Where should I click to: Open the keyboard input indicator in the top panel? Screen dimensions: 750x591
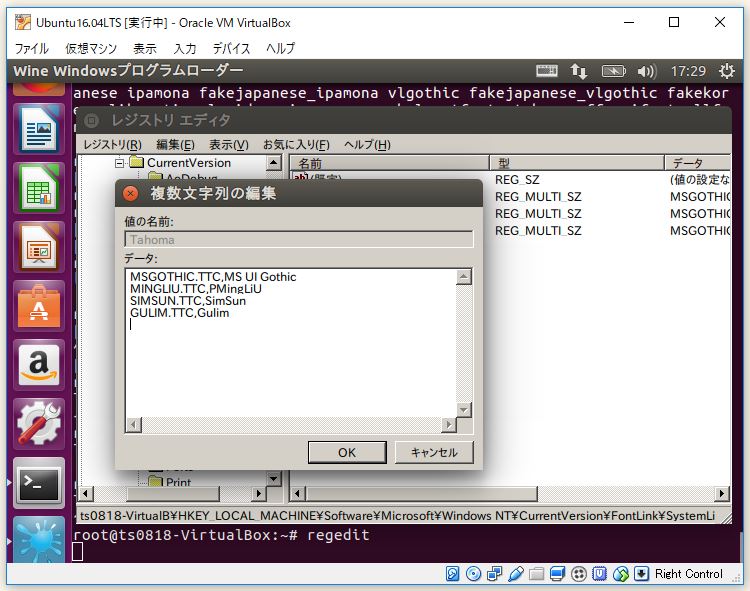tap(547, 71)
